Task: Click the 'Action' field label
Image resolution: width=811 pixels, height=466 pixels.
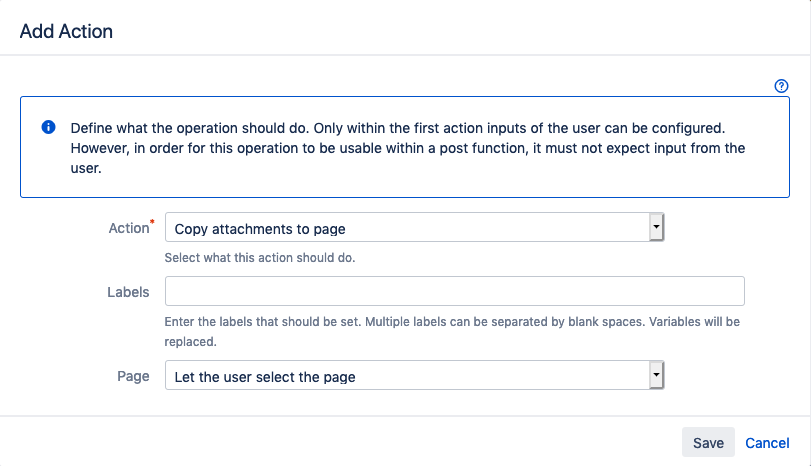Action: pos(127,228)
